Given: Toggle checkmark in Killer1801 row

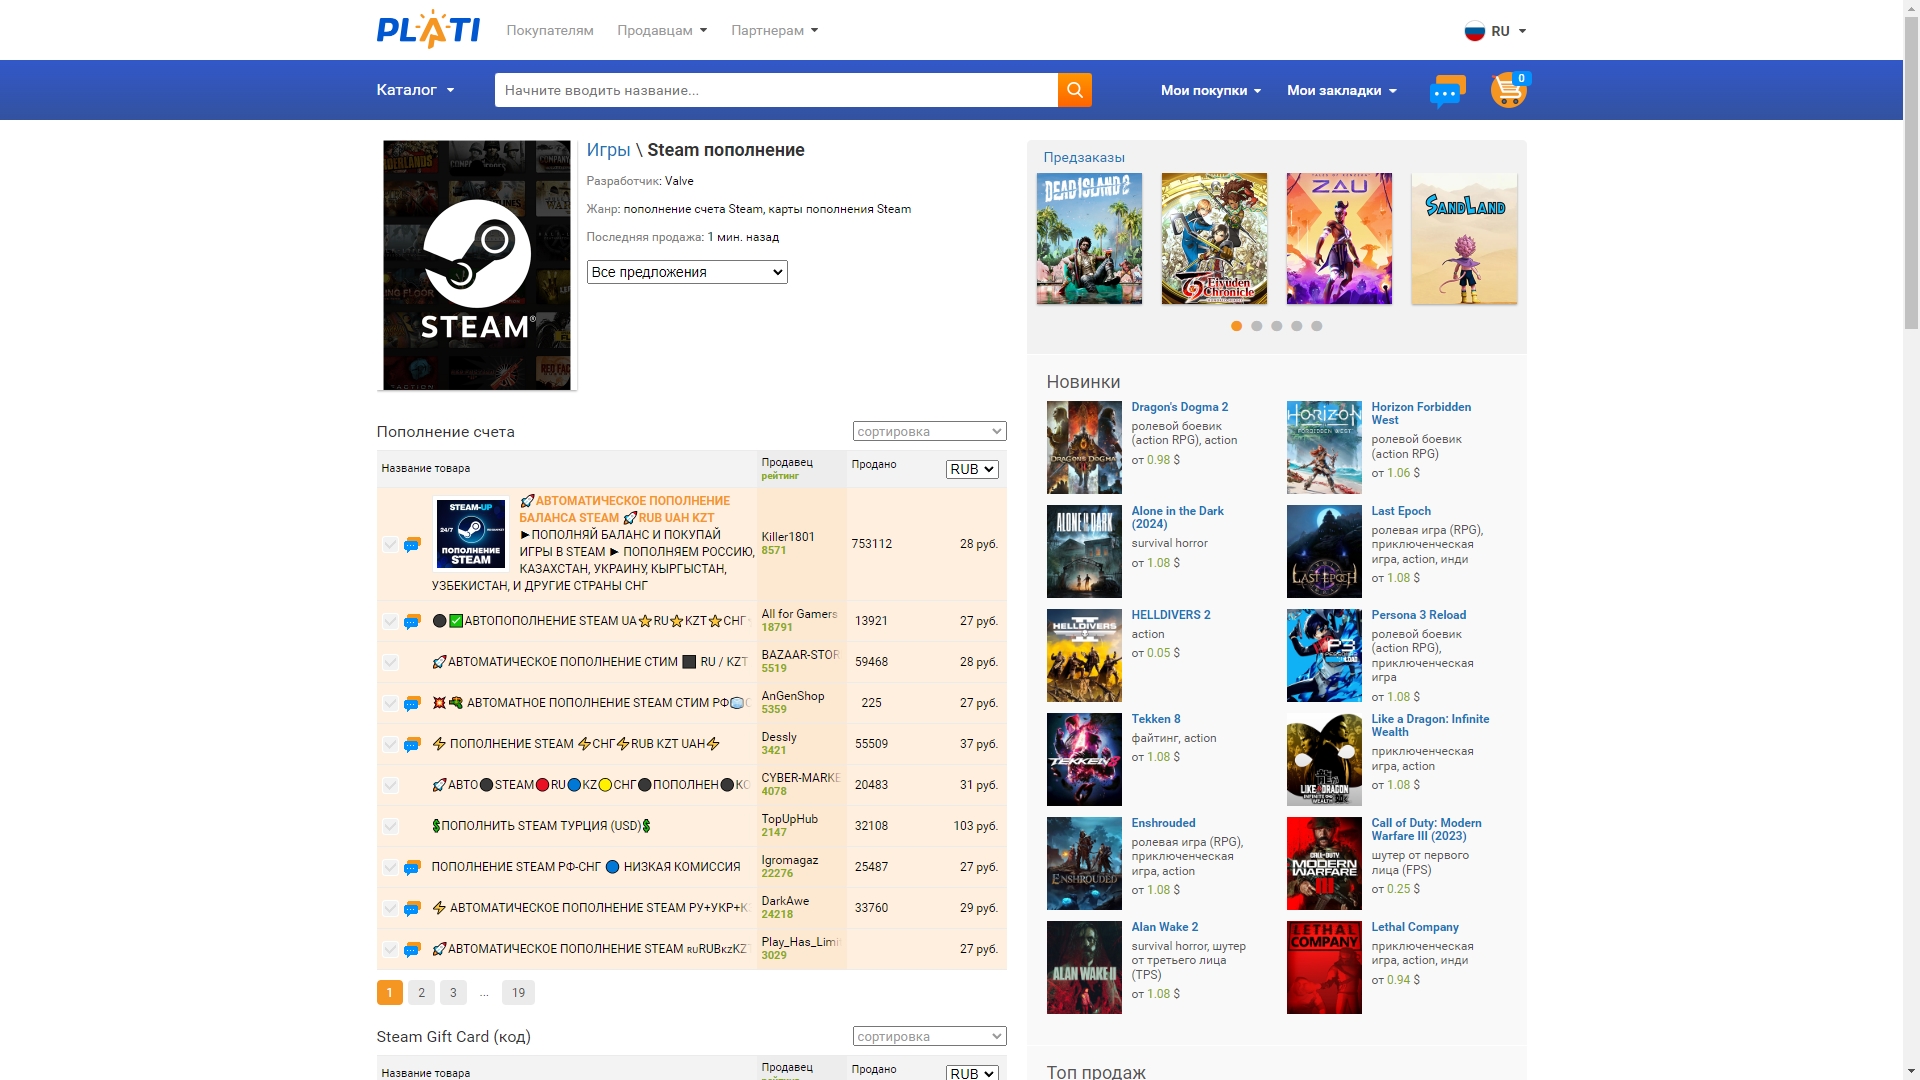Looking at the screenshot, I should (390, 545).
